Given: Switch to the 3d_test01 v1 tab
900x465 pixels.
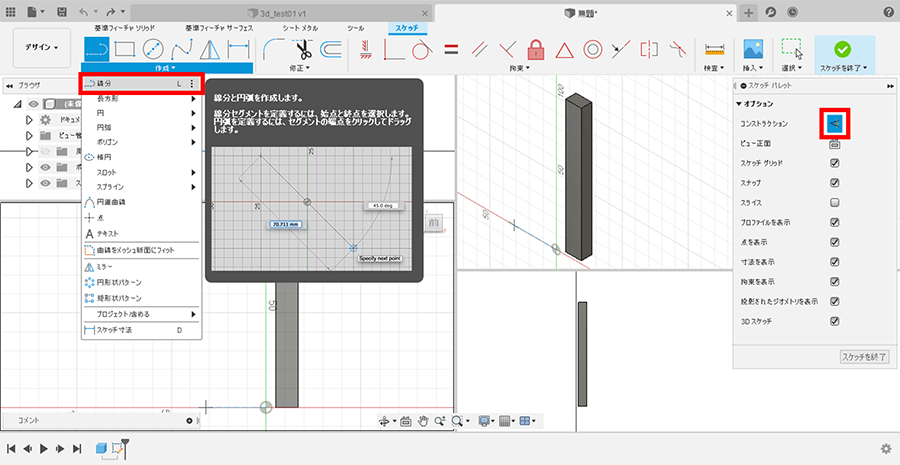Looking at the screenshot, I should [281, 13].
